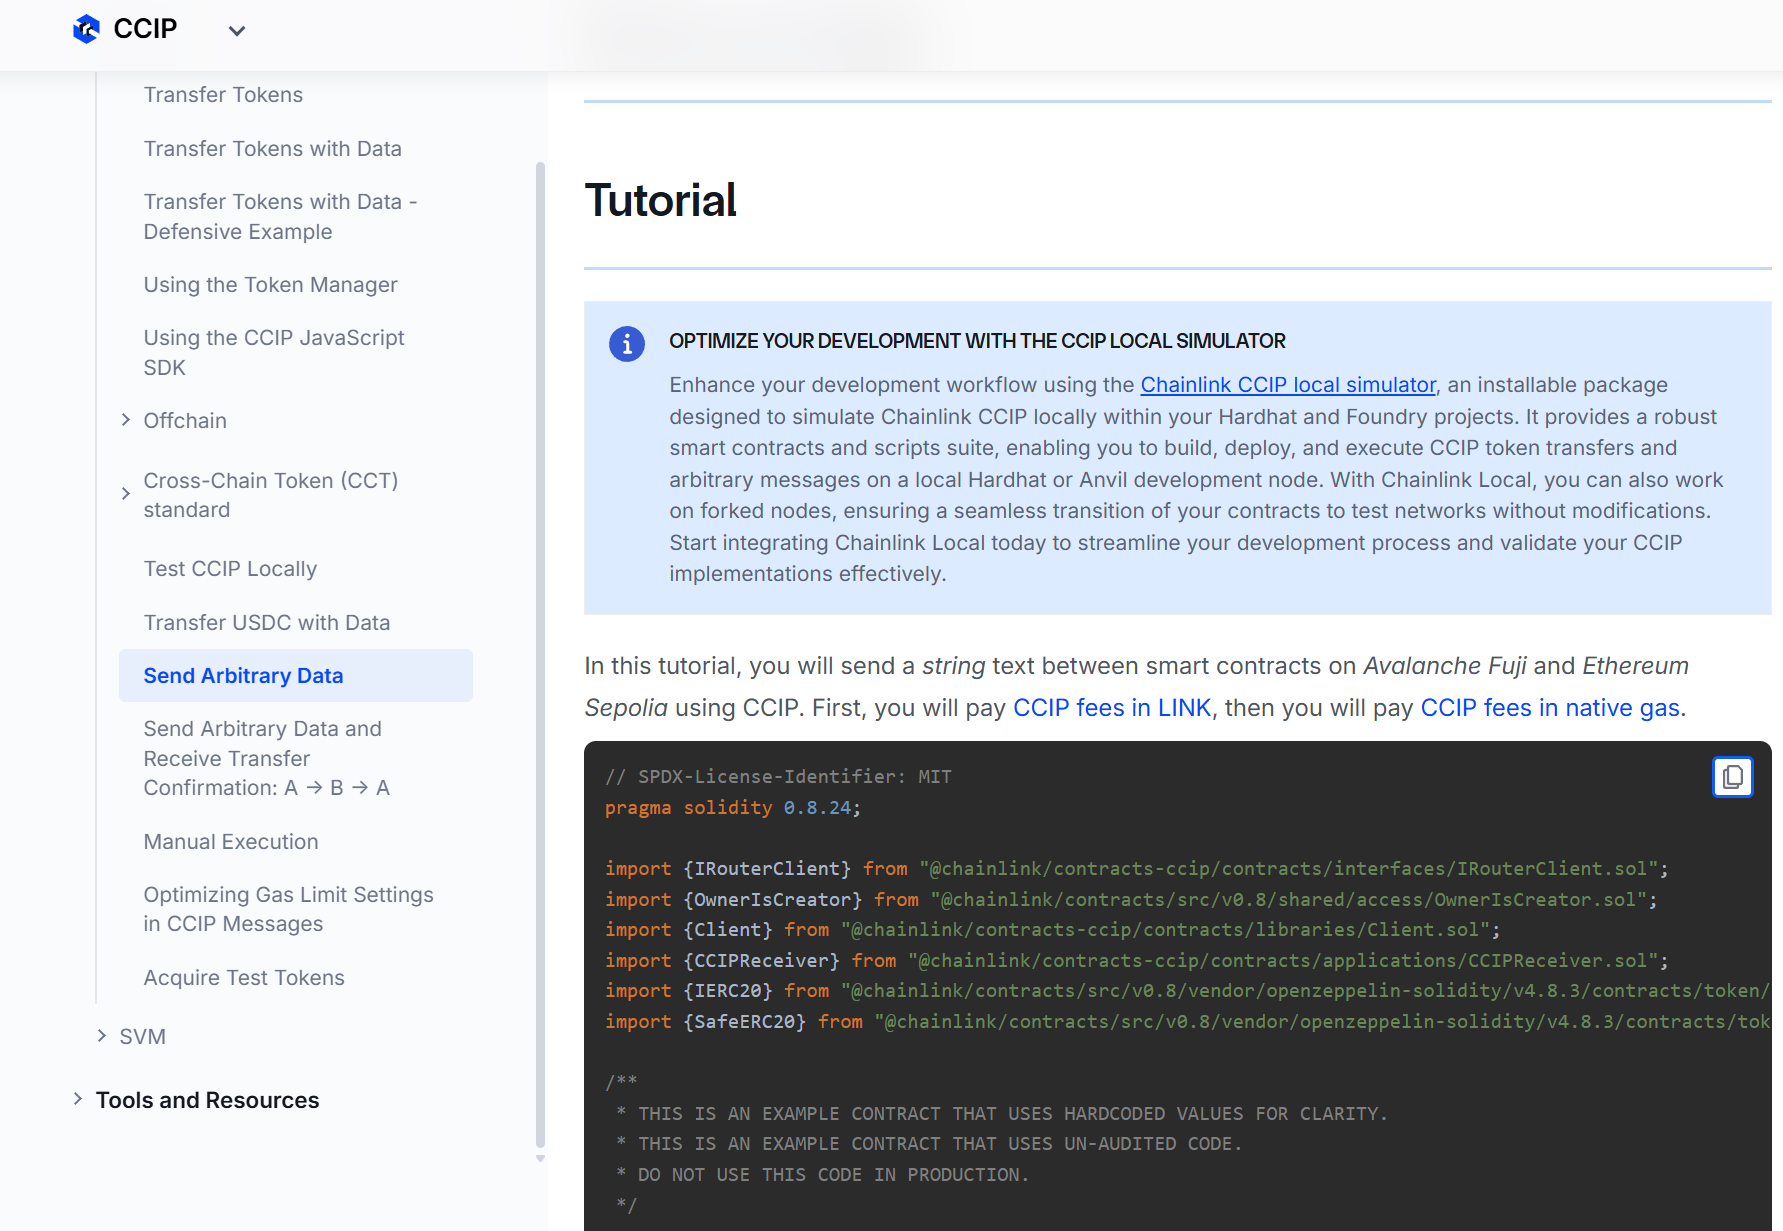
Task: Click the SafeERC20 import line
Action: click(x=1188, y=1022)
